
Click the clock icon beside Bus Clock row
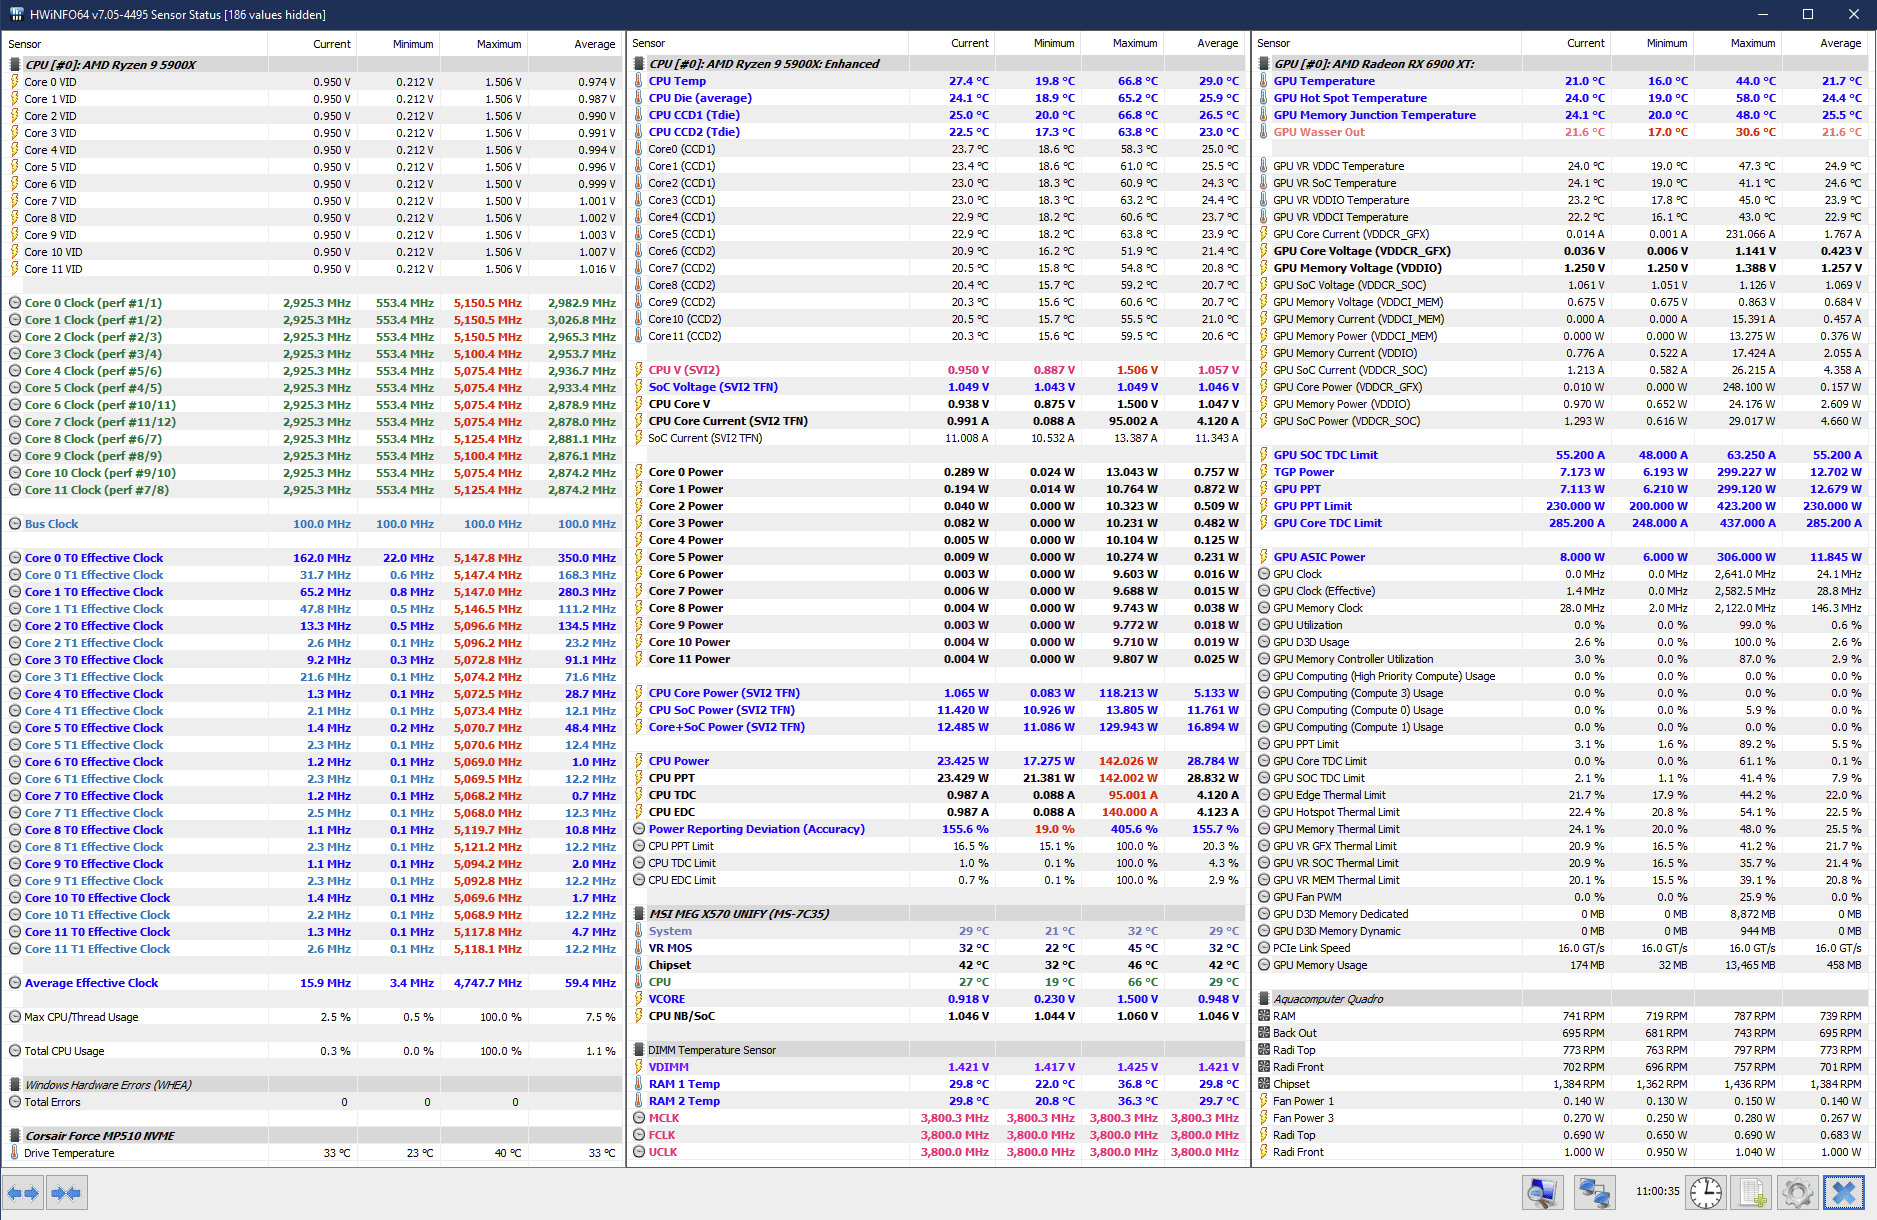15,524
